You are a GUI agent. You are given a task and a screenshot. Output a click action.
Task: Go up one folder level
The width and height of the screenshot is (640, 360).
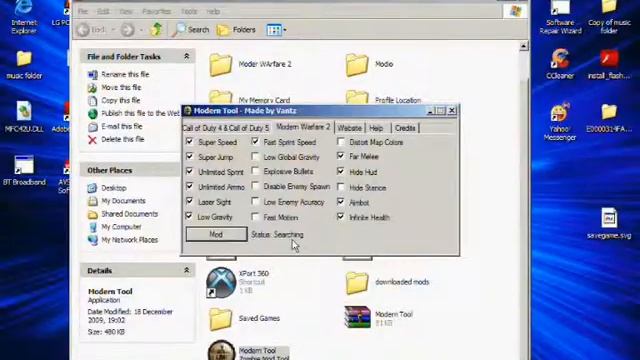click(156, 29)
